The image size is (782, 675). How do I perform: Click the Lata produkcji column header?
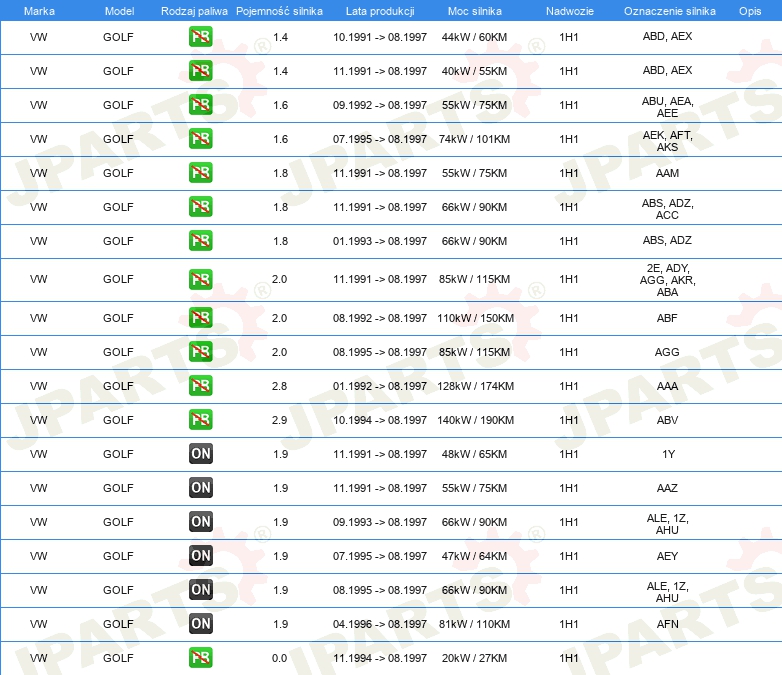click(380, 11)
